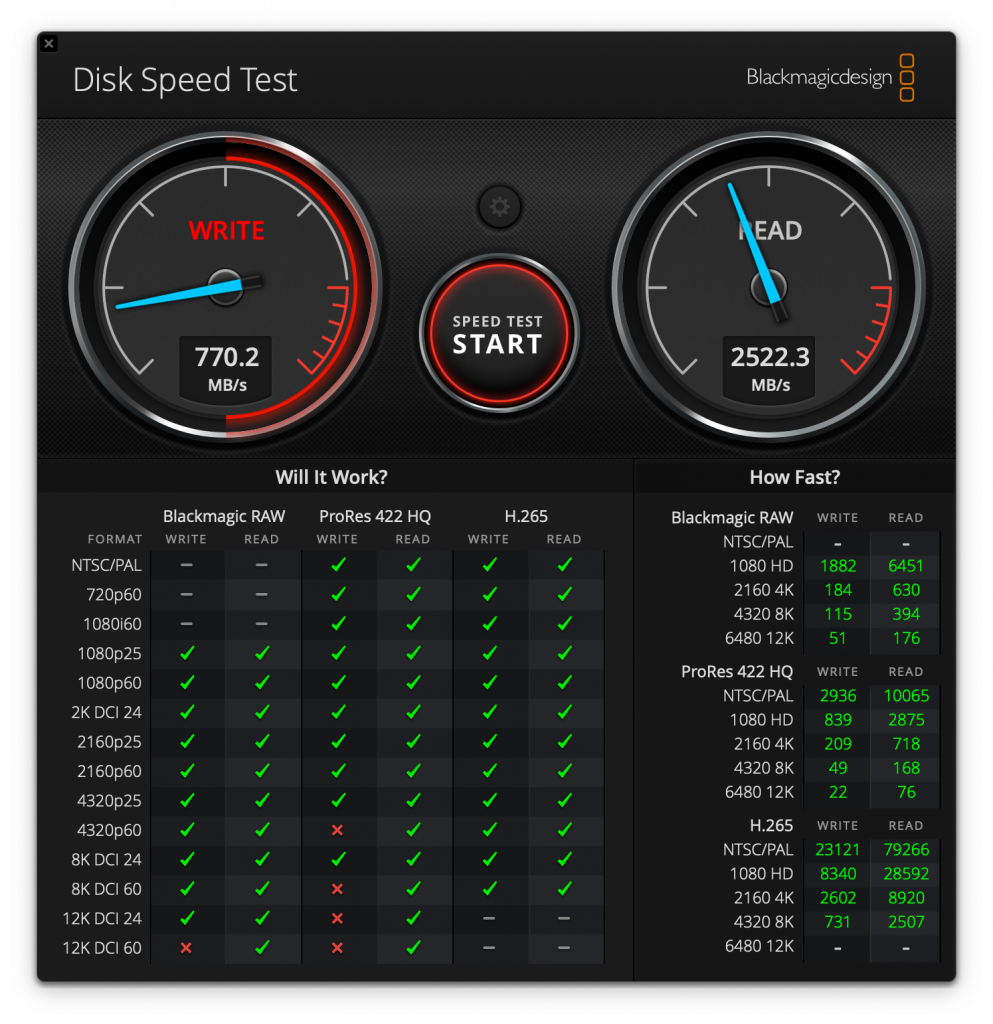The image size is (993, 1024).
Task: Click NTSC/PAL ProRes write checkmark
Action: pyautogui.click(x=338, y=564)
